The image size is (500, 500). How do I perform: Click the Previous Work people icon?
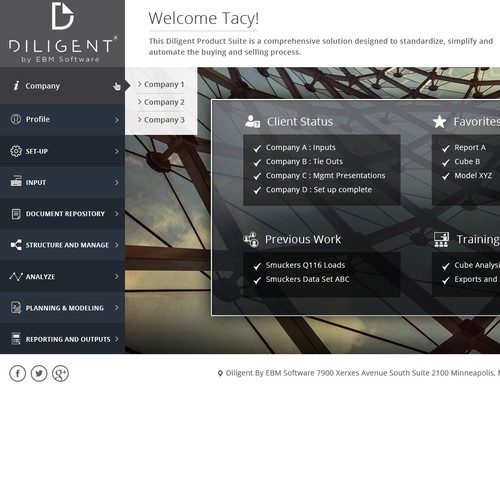251,239
